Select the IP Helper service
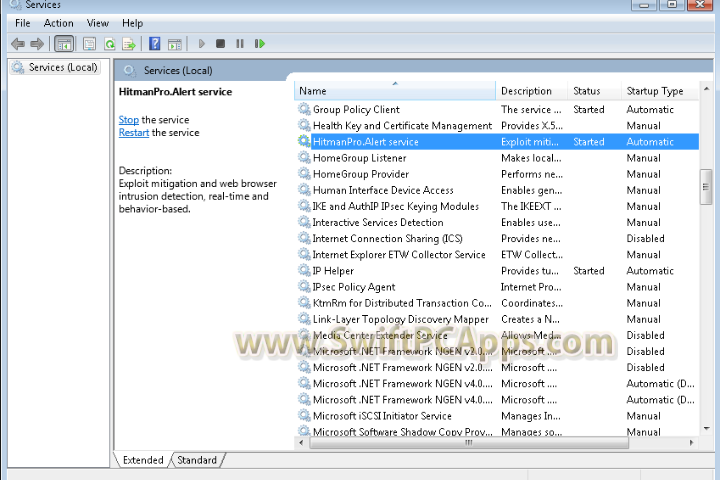720x480 pixels. coord(497,271)
